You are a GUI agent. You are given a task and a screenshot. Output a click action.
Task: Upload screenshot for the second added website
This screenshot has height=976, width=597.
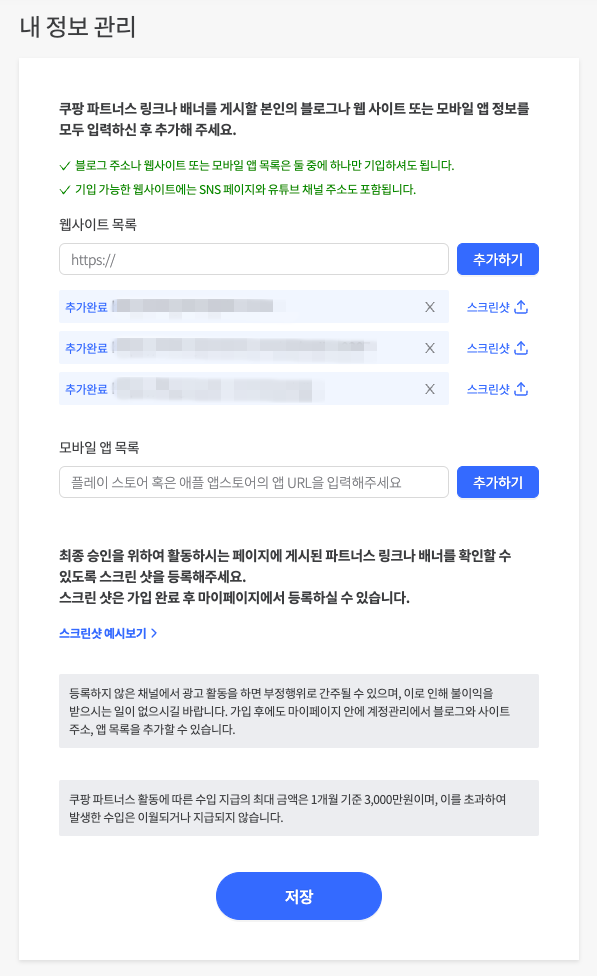(x=519, y=346)
